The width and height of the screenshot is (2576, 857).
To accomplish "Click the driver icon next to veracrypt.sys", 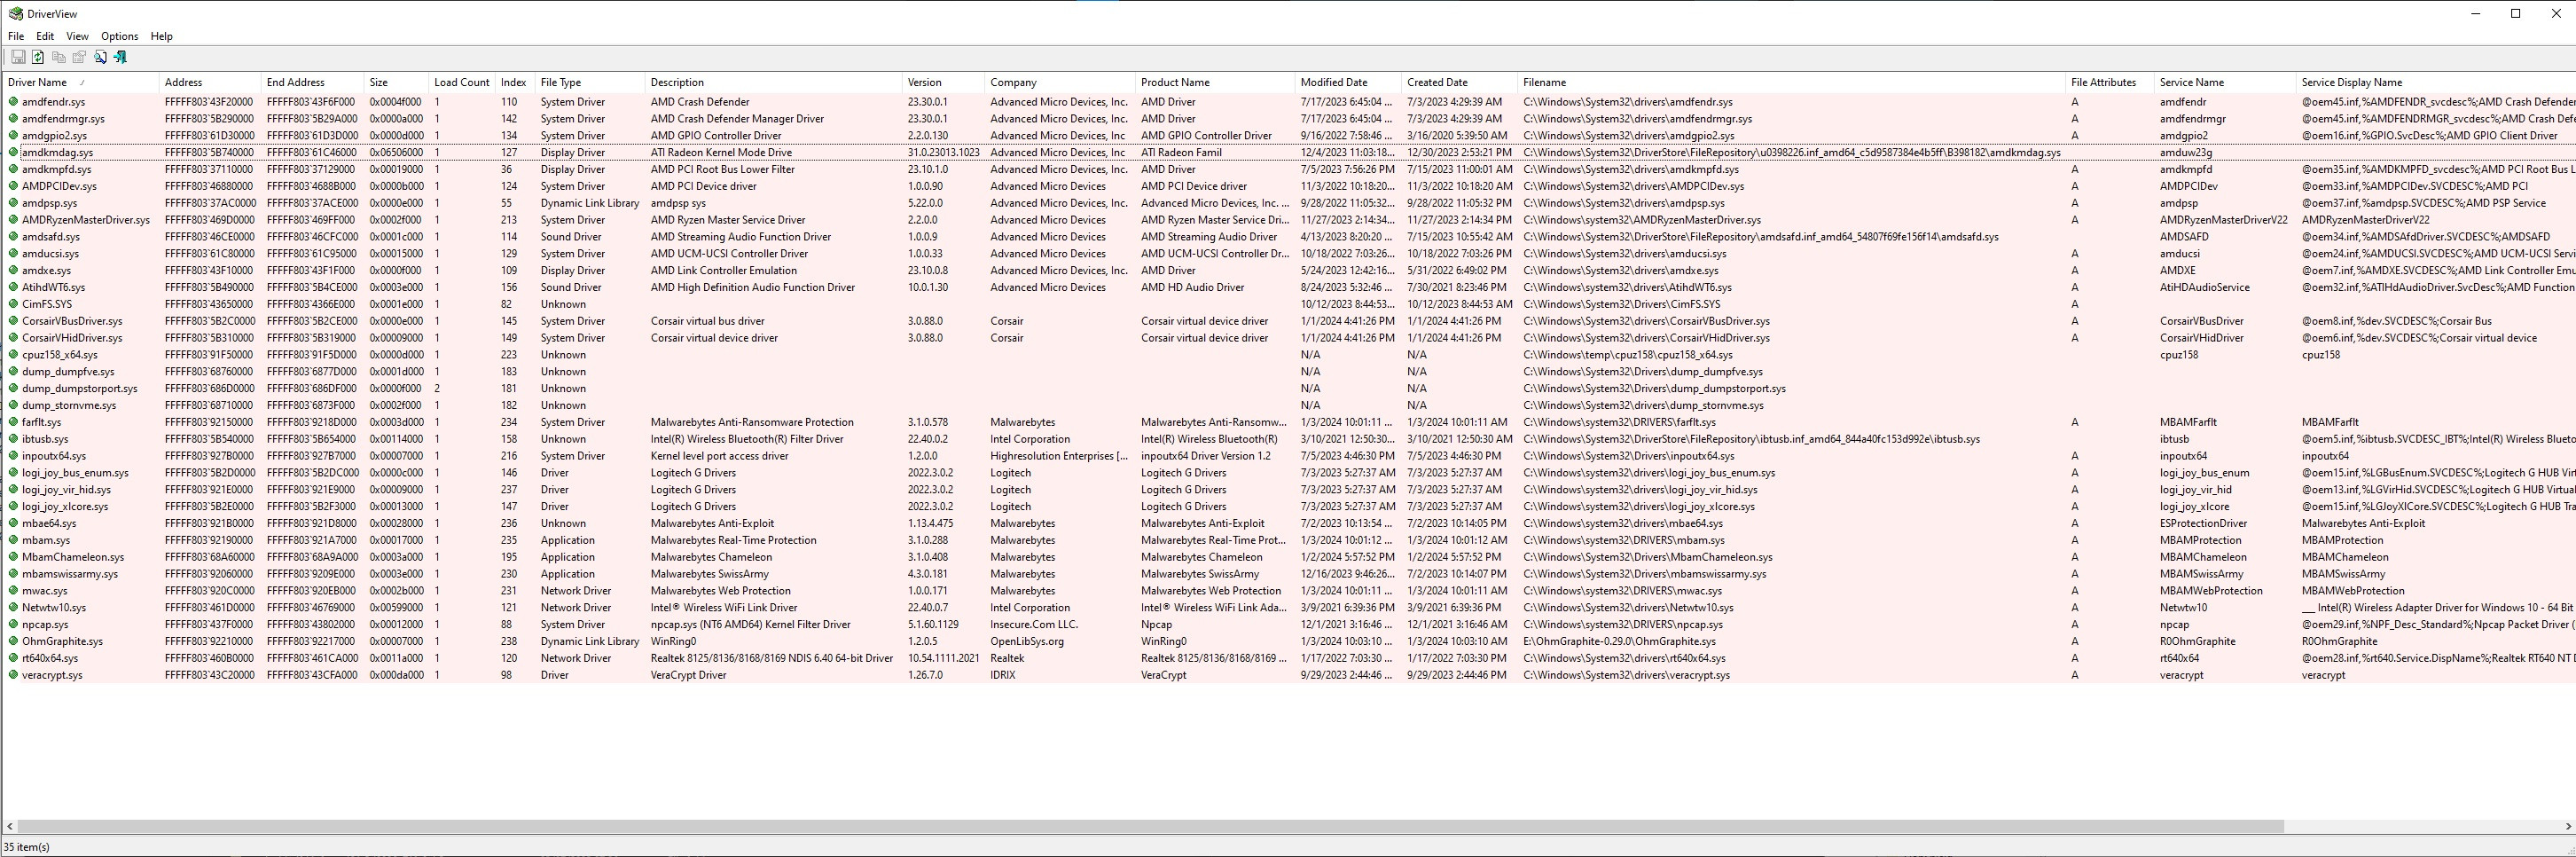I will (14, 675).
